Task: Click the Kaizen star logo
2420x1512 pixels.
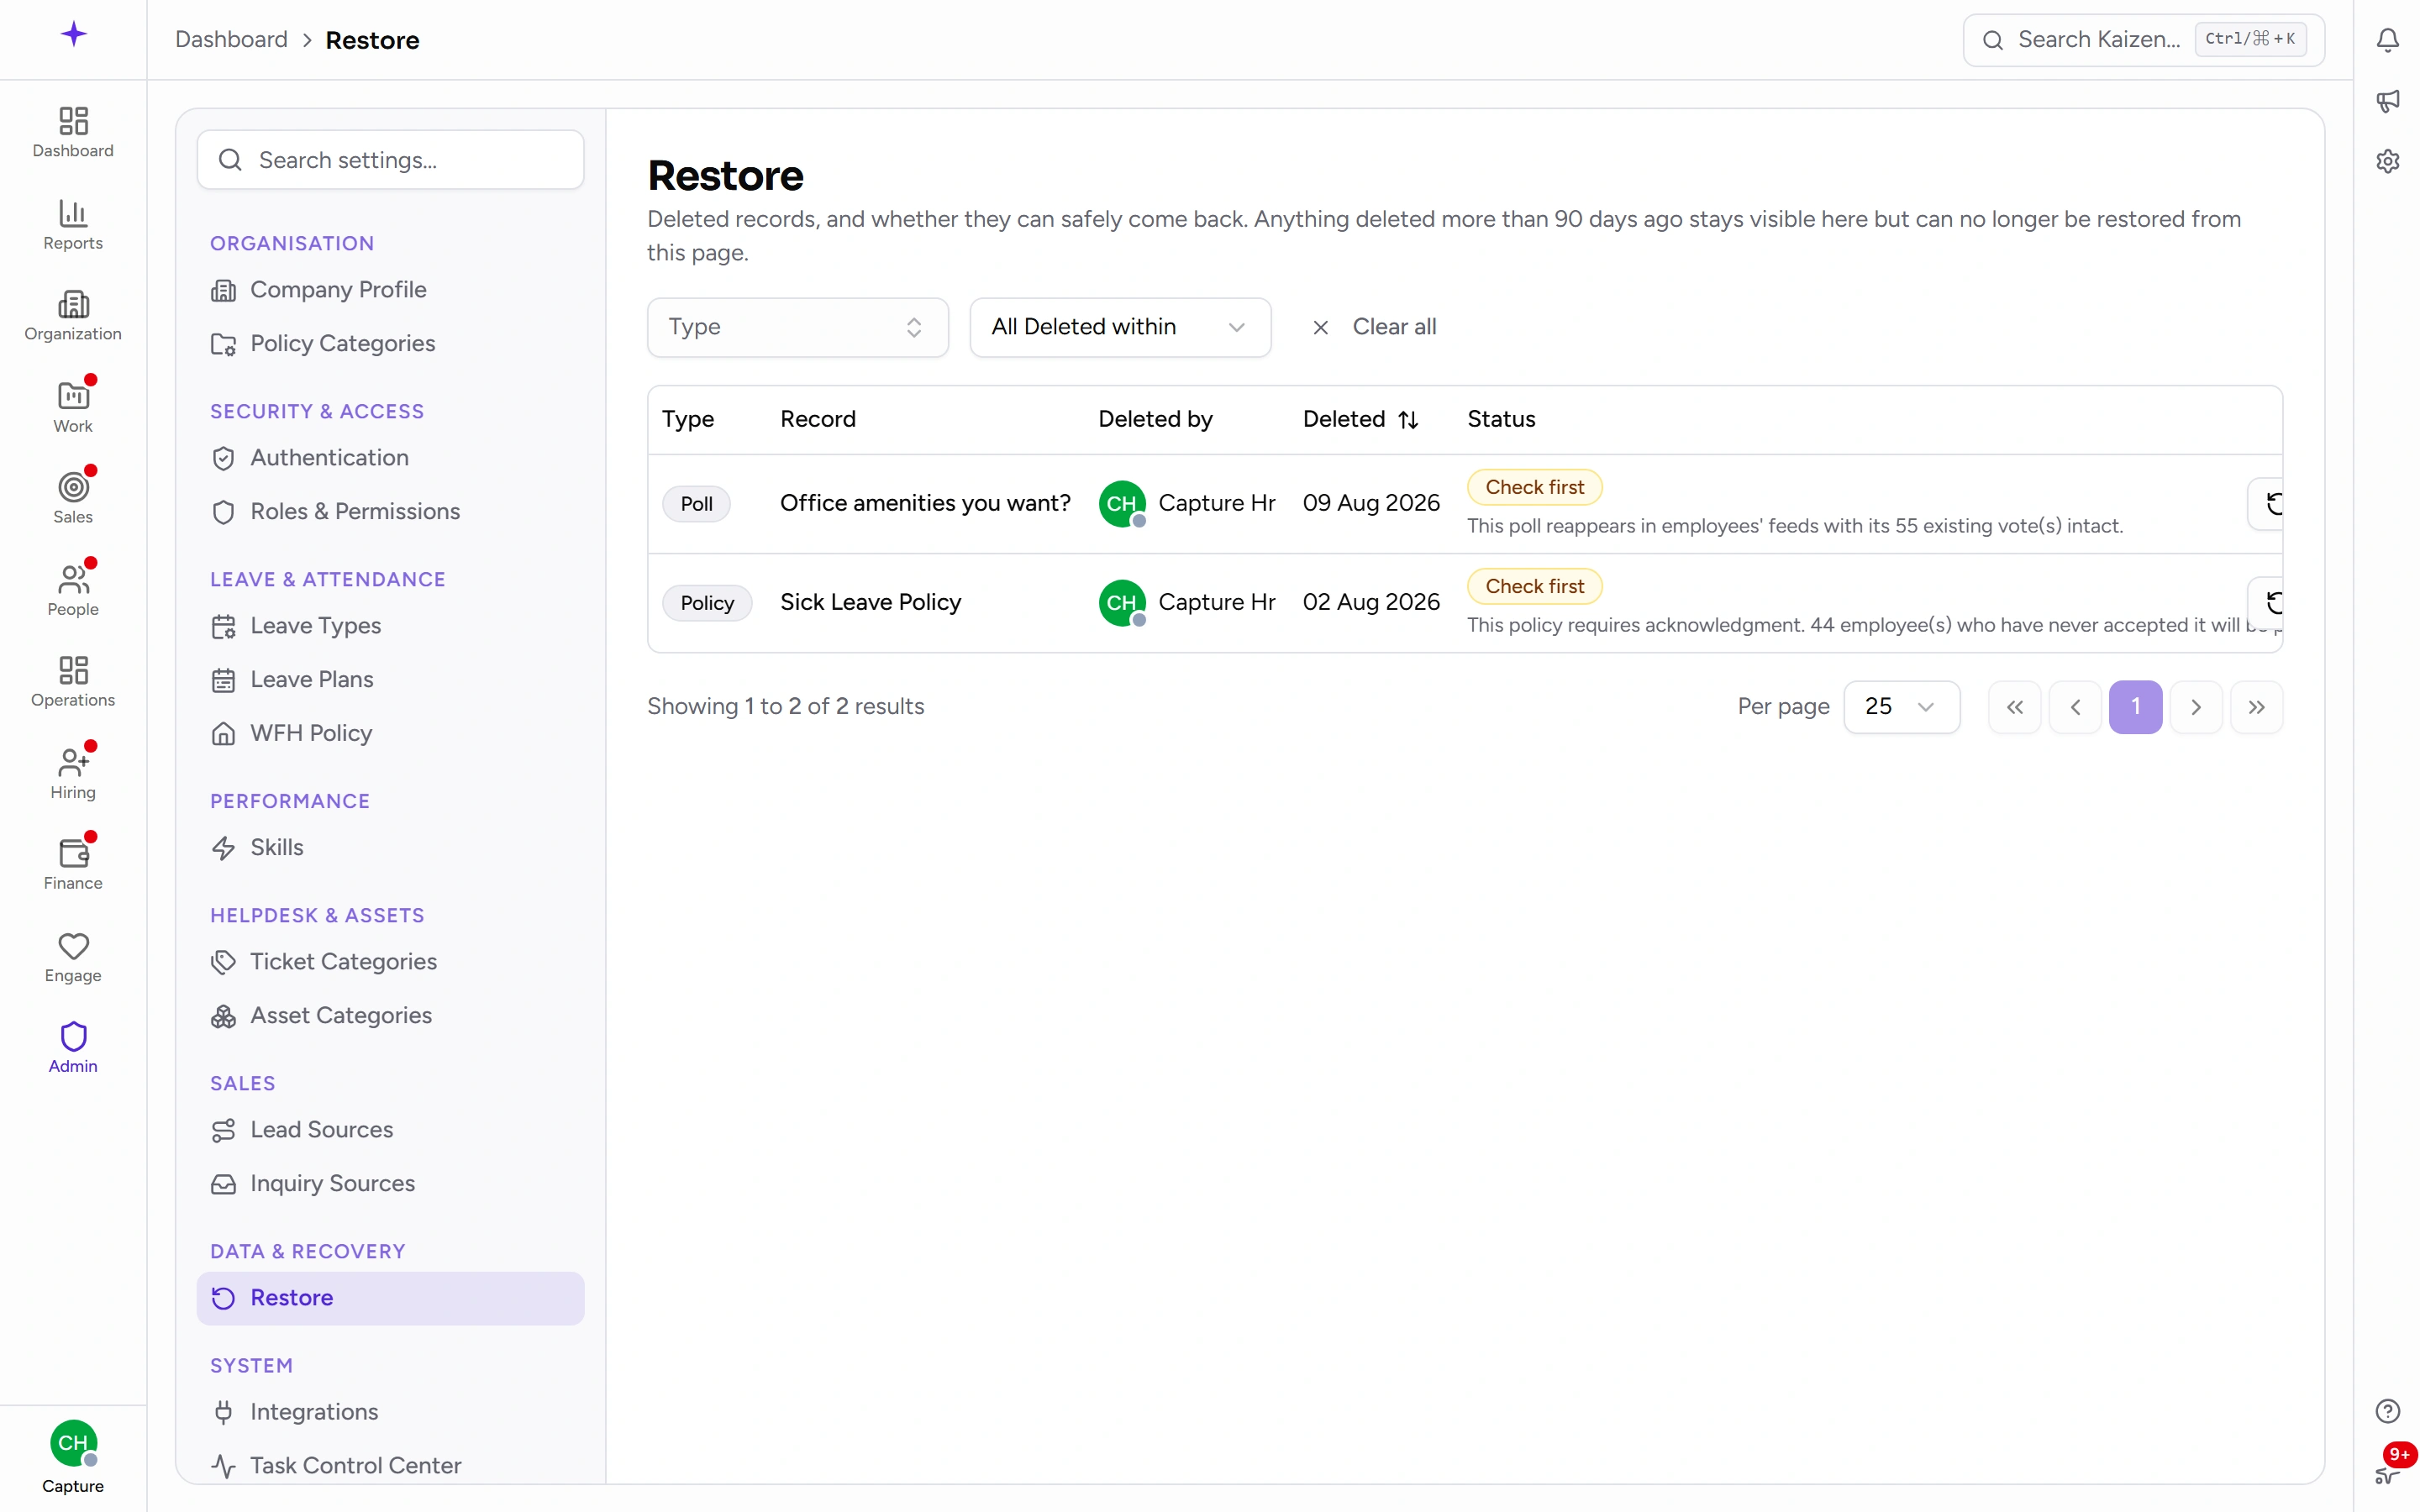Action: tap(73, 35)
